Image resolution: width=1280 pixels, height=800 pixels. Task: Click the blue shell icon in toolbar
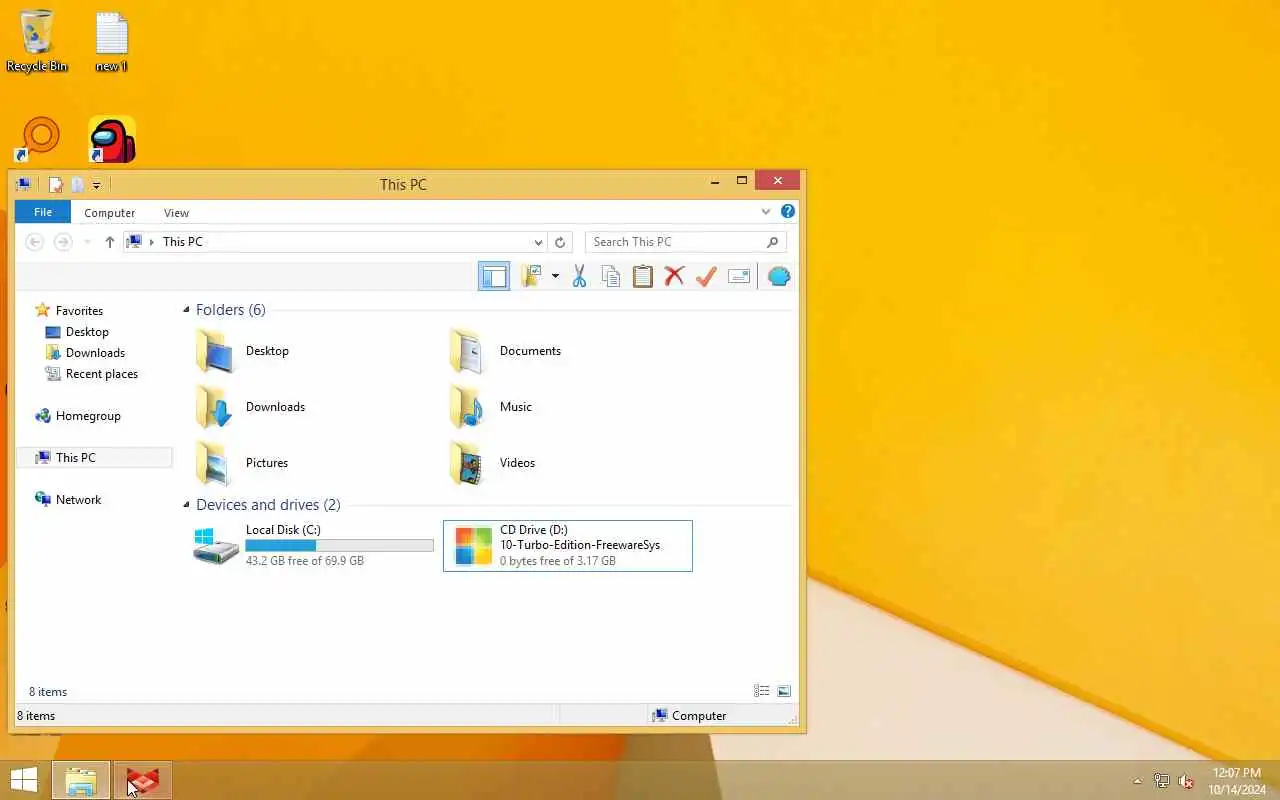coord(779,276)
